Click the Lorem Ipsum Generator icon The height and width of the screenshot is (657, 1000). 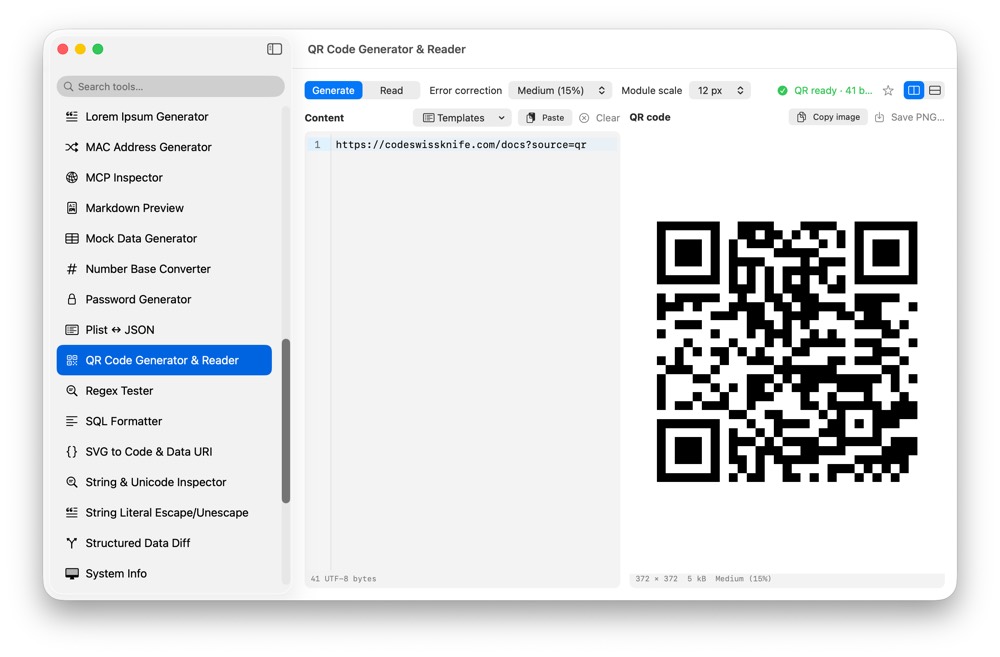coord(72,117)
